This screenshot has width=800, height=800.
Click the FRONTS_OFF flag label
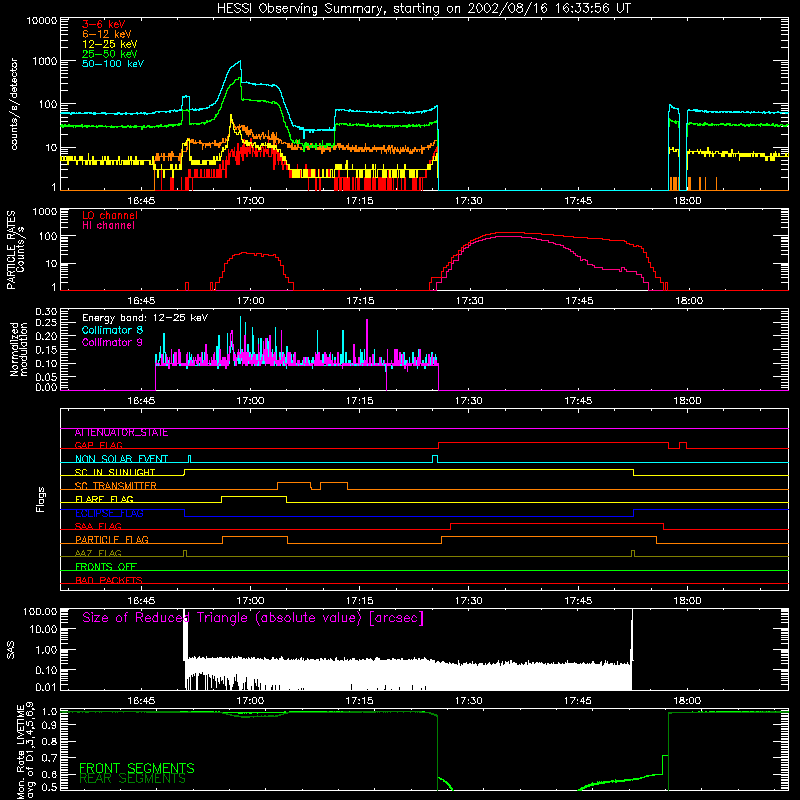pyautogui.click(x=106, y=567)
